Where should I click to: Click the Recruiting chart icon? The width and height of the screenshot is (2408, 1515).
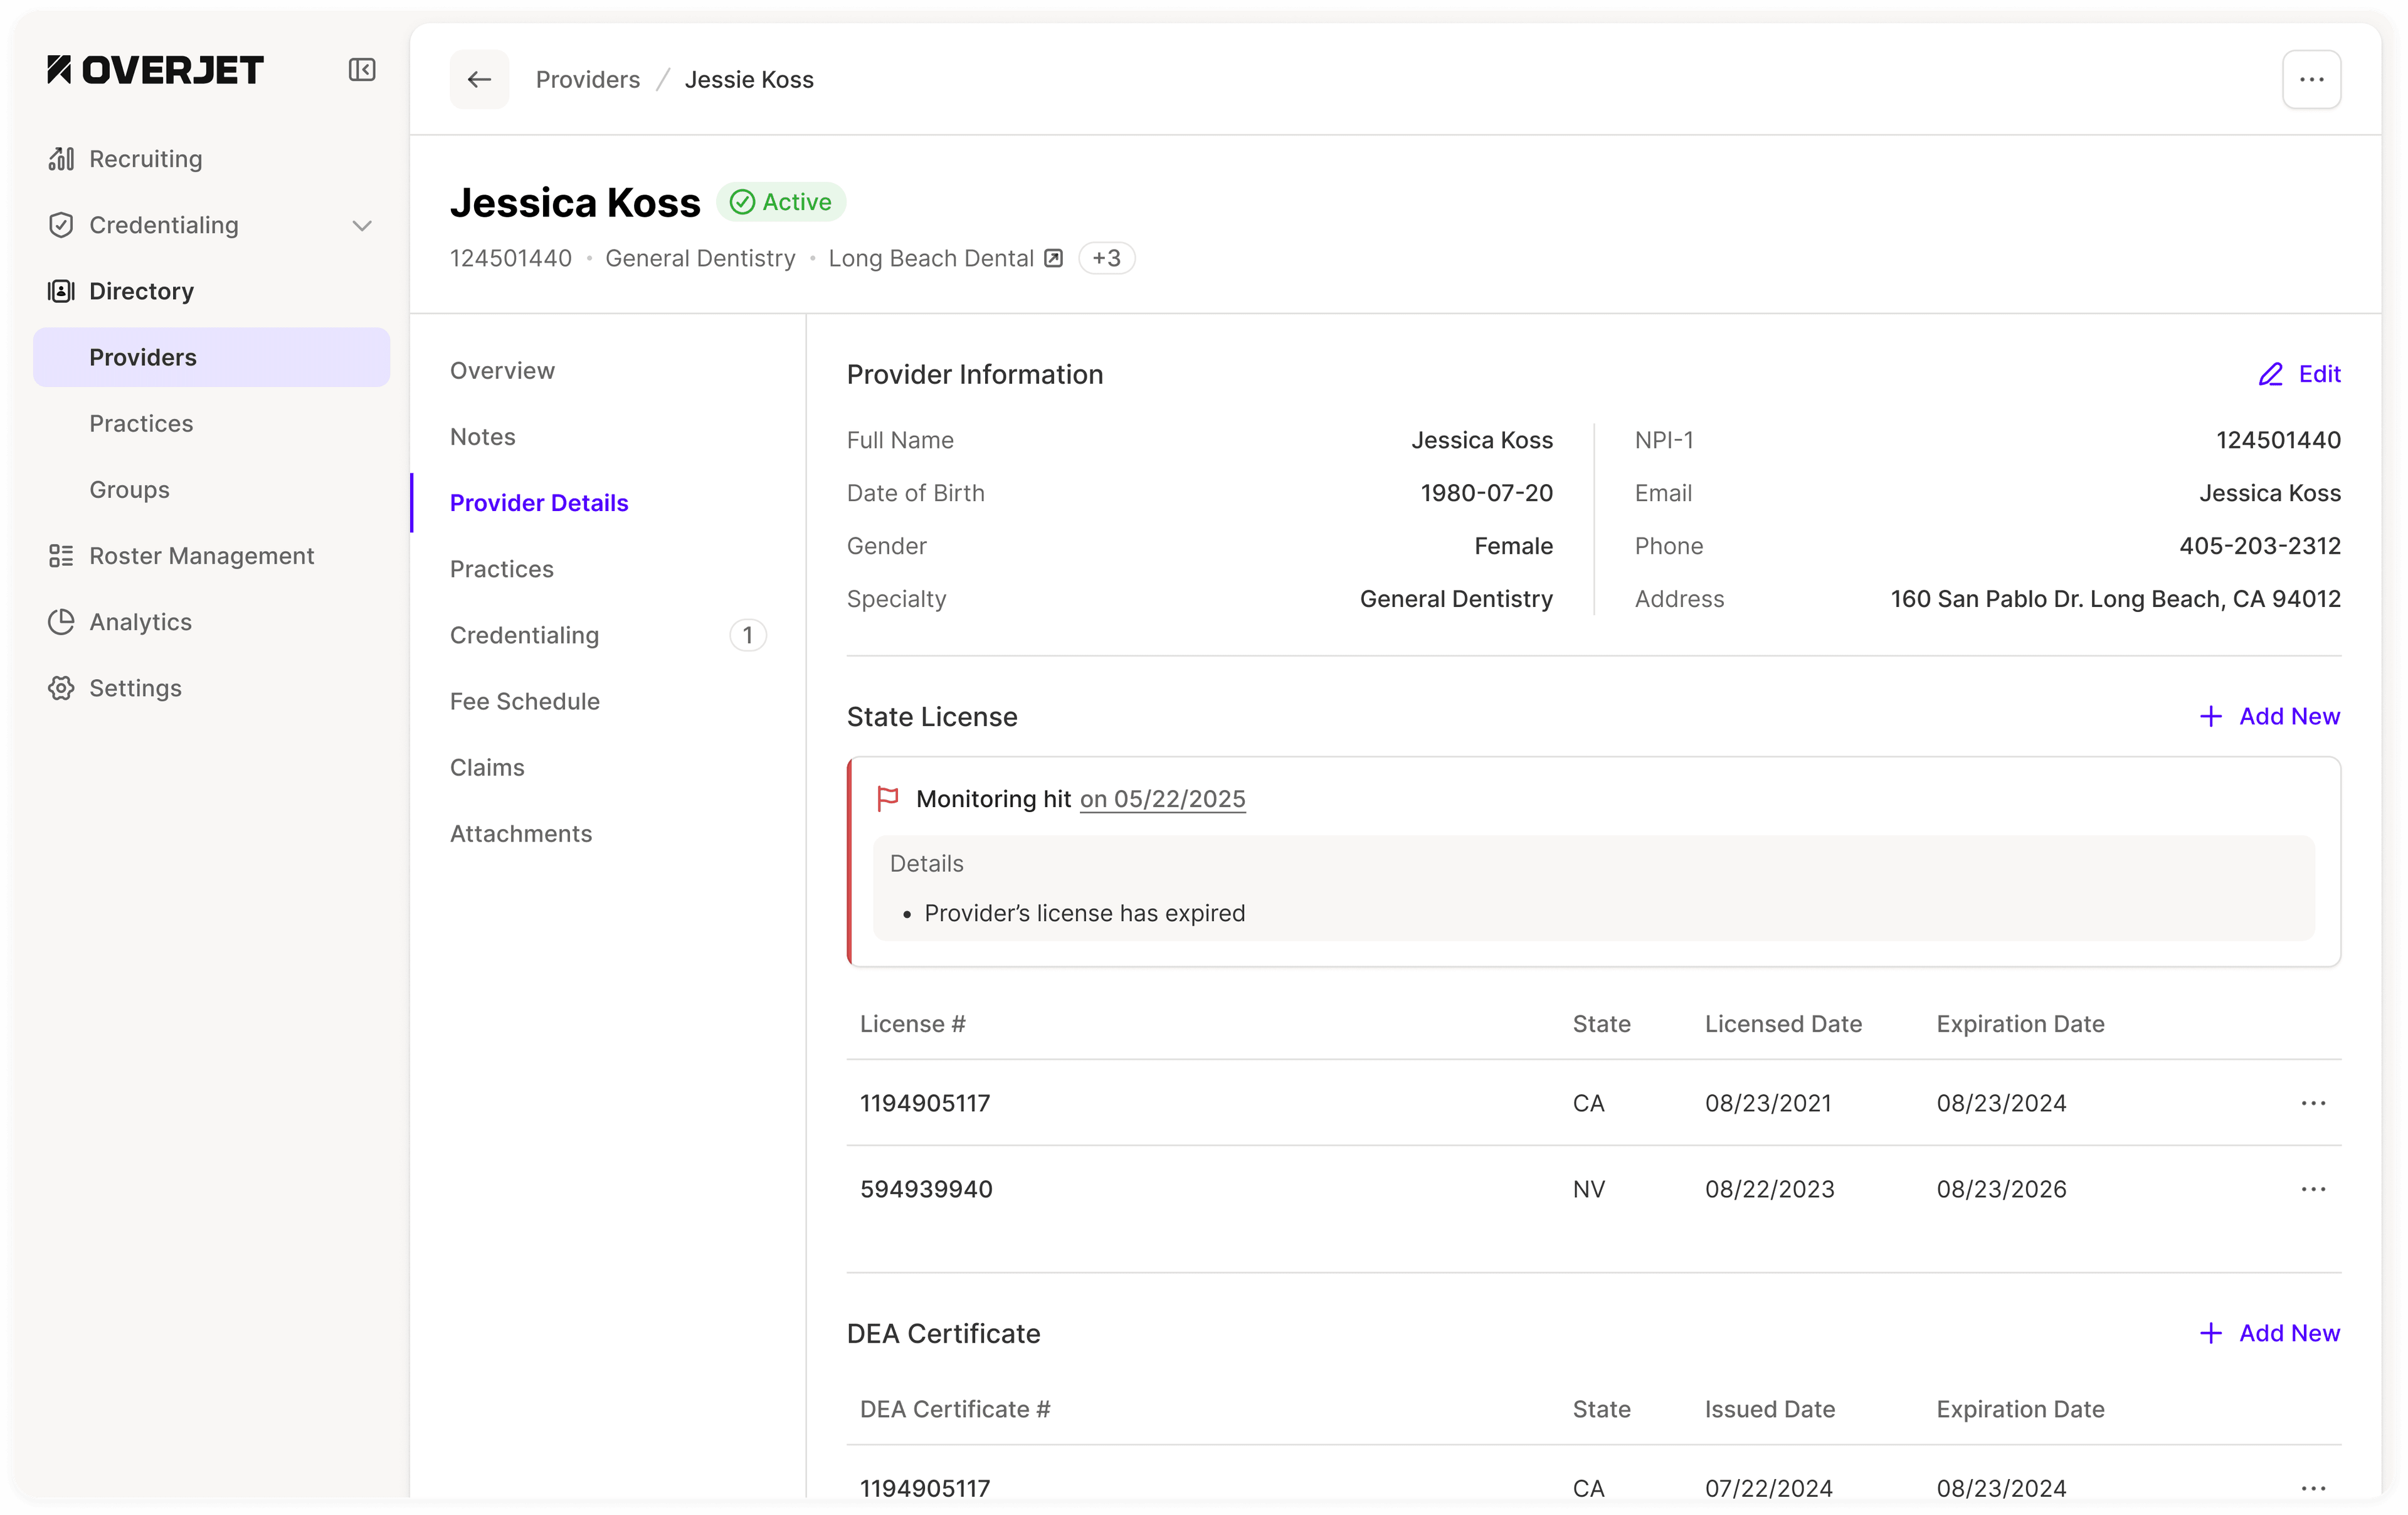tap(61, 159)
